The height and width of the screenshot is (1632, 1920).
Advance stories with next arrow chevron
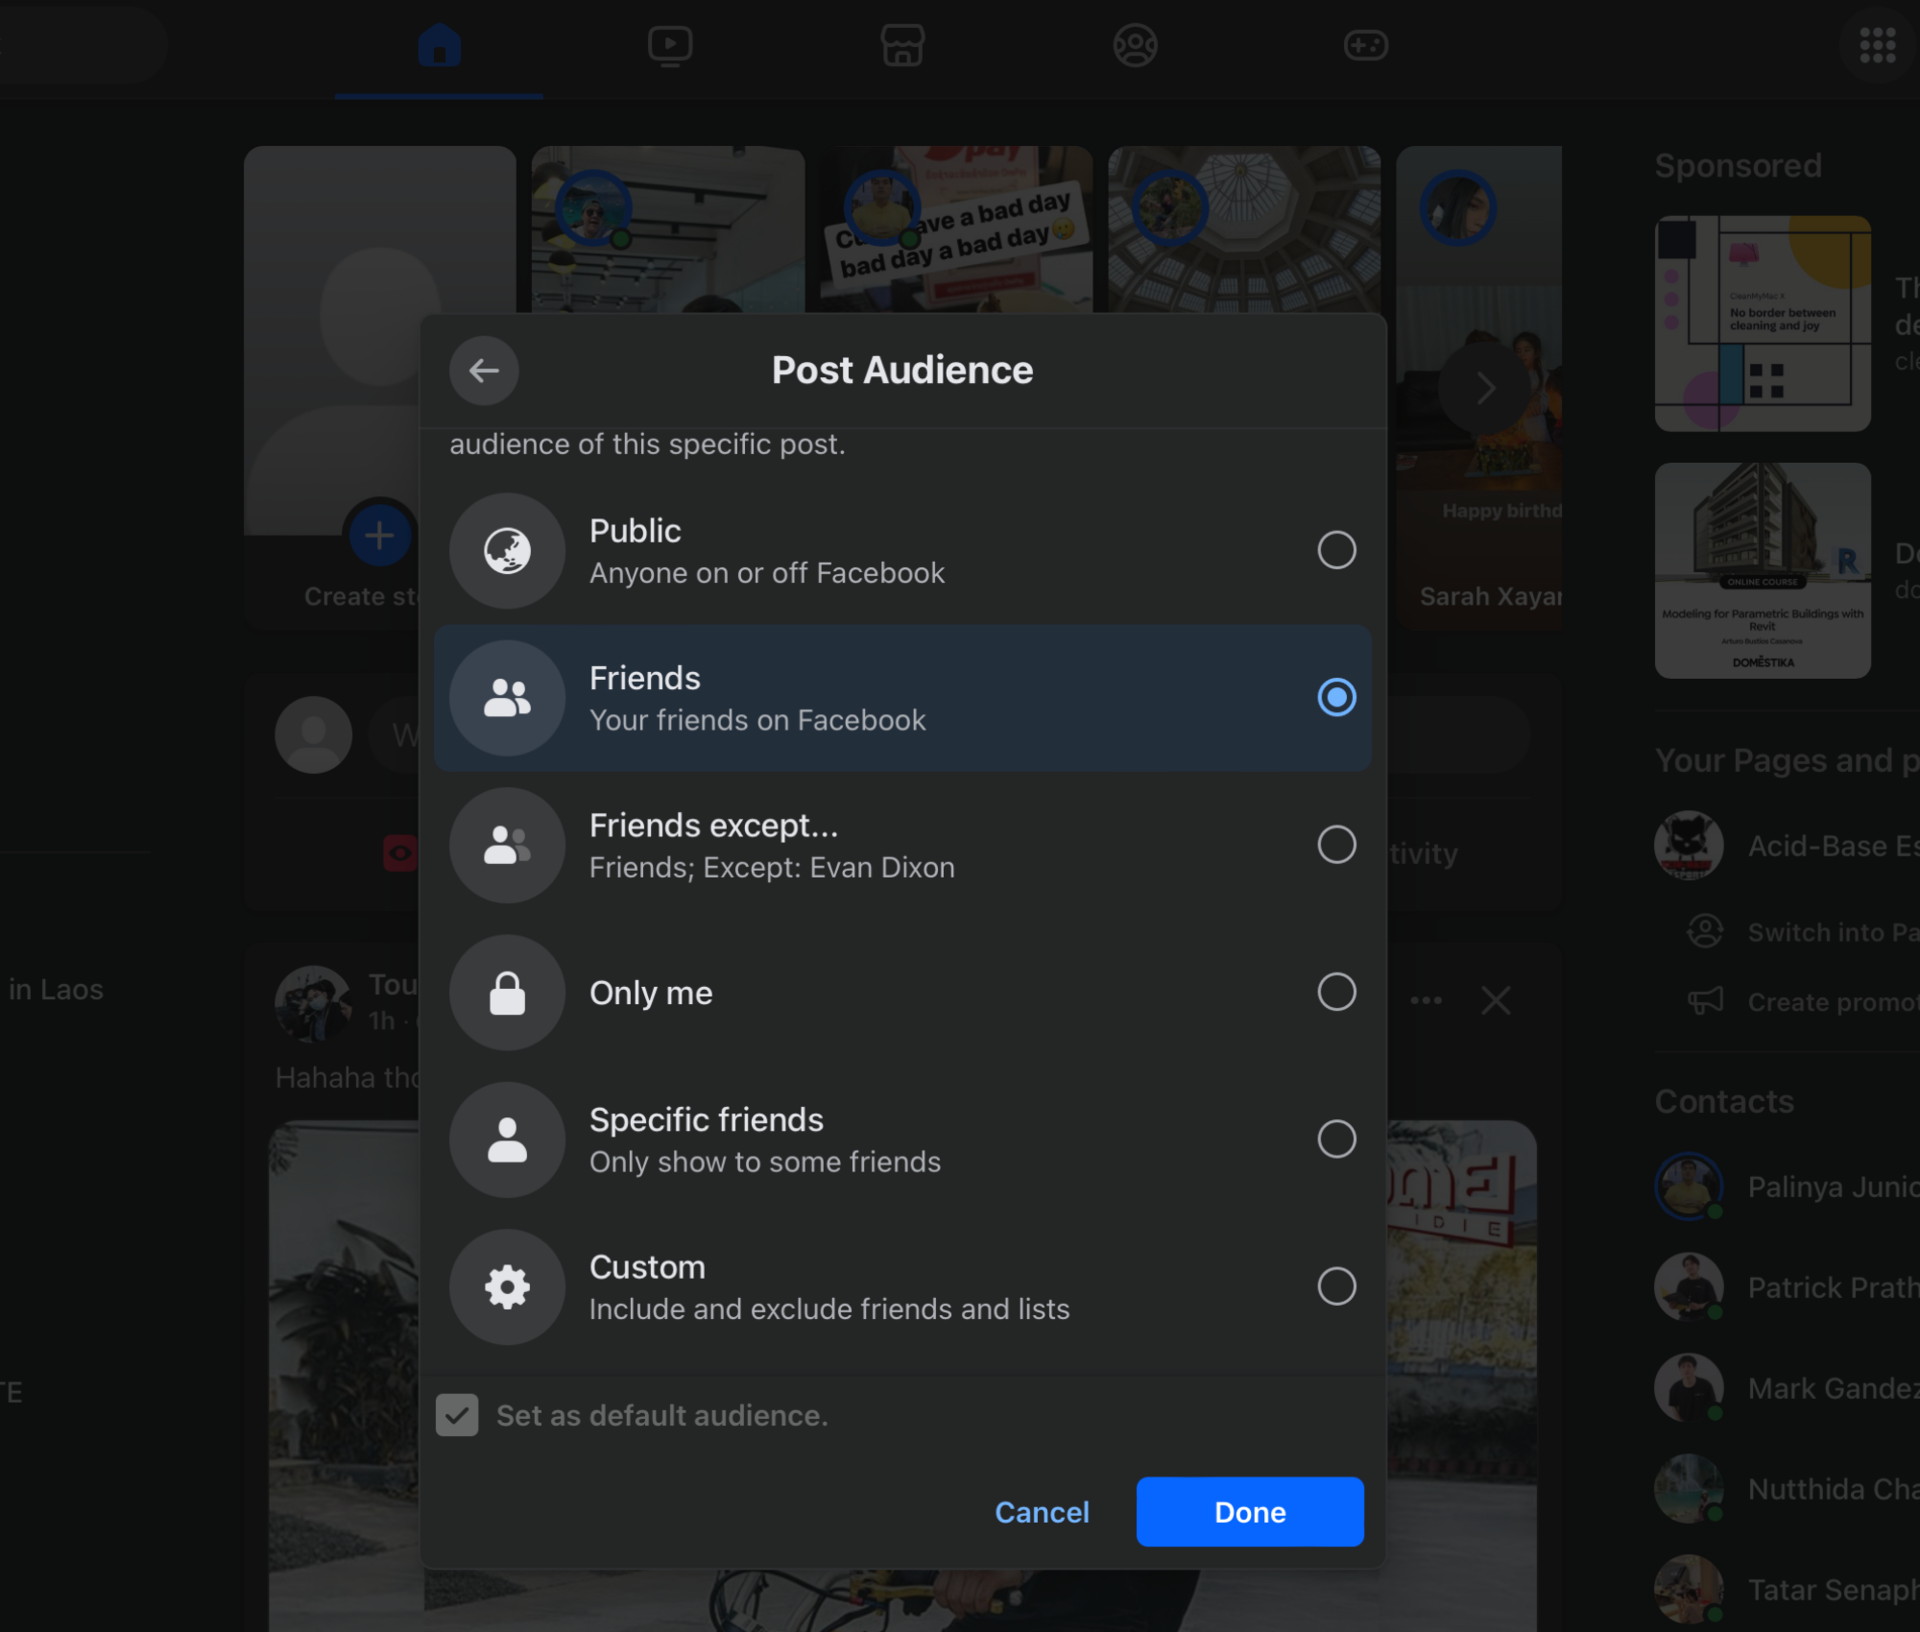tap(1485, 388)
